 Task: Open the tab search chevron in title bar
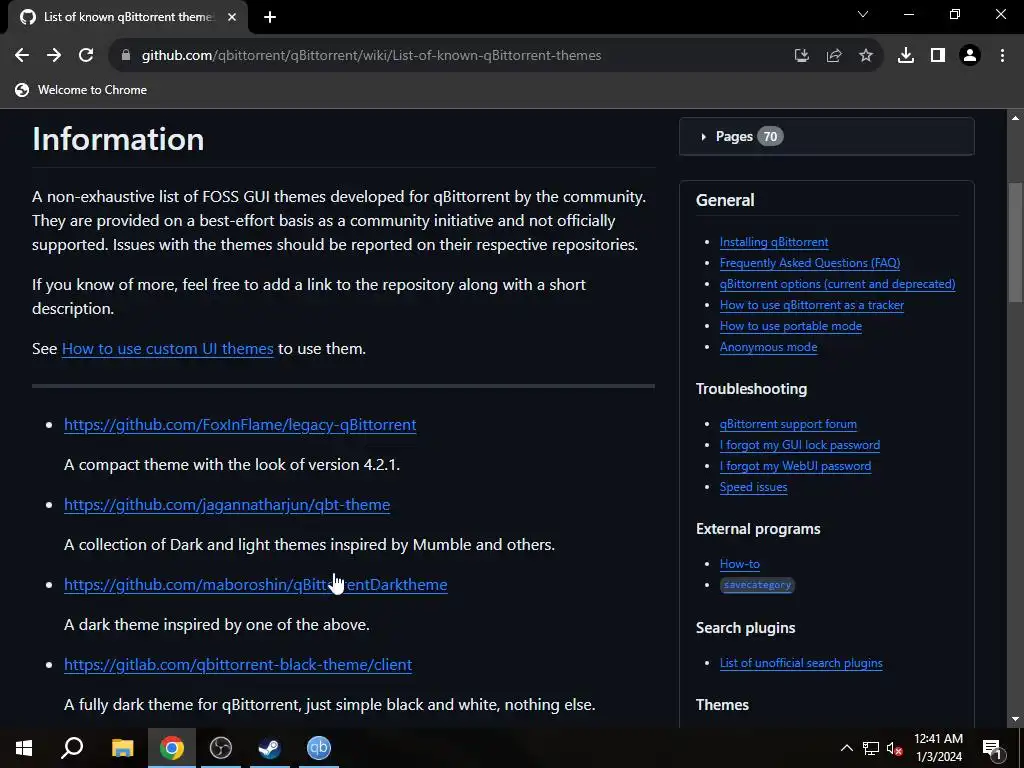863,14
